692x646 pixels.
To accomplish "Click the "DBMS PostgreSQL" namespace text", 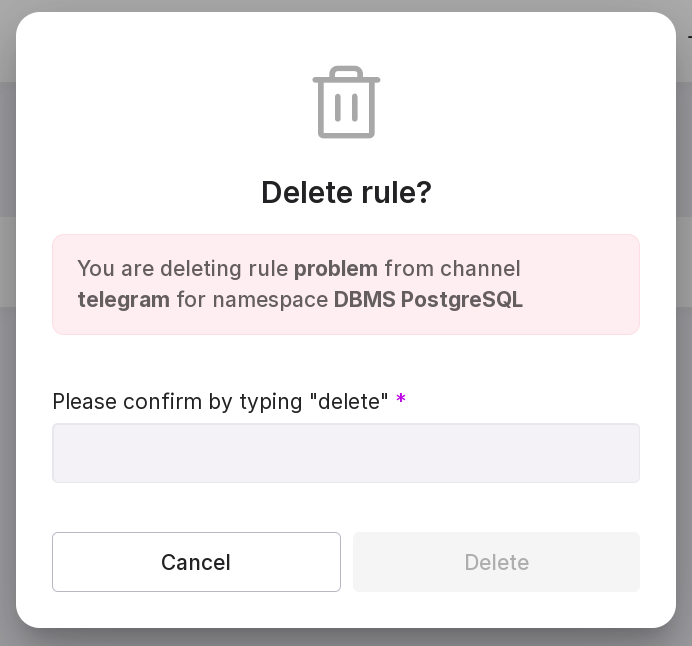I will (x=428, y=300).
